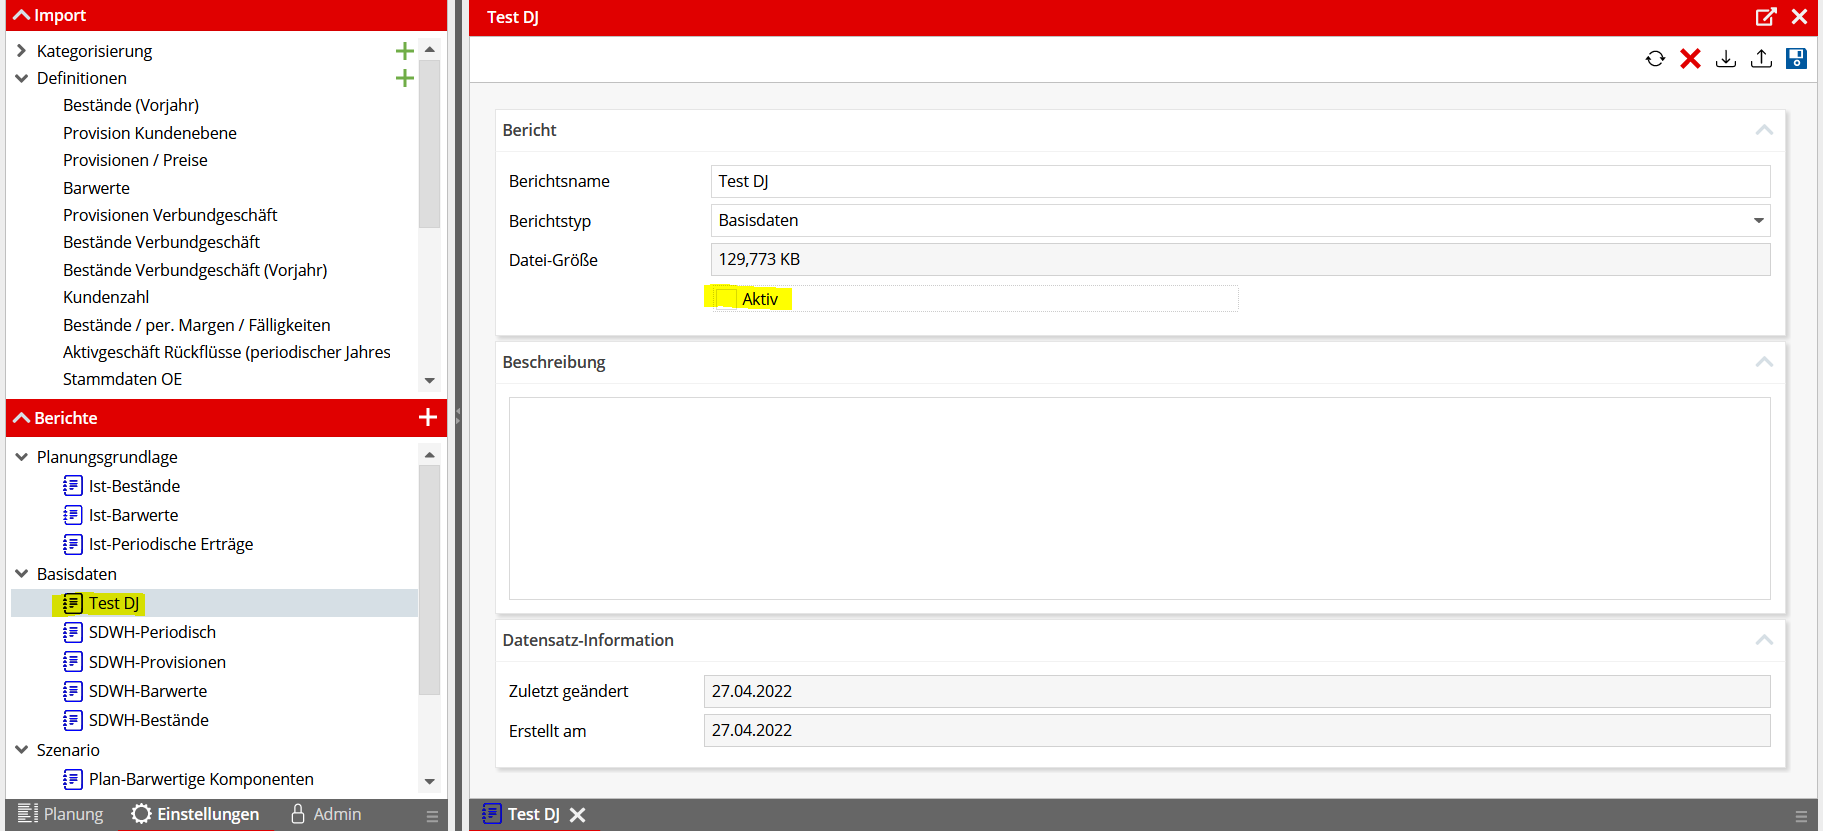The height and width of the screenshot is (831, 1823).
Task: Open the Berichtstyp dropdown
Action: 1758,221
